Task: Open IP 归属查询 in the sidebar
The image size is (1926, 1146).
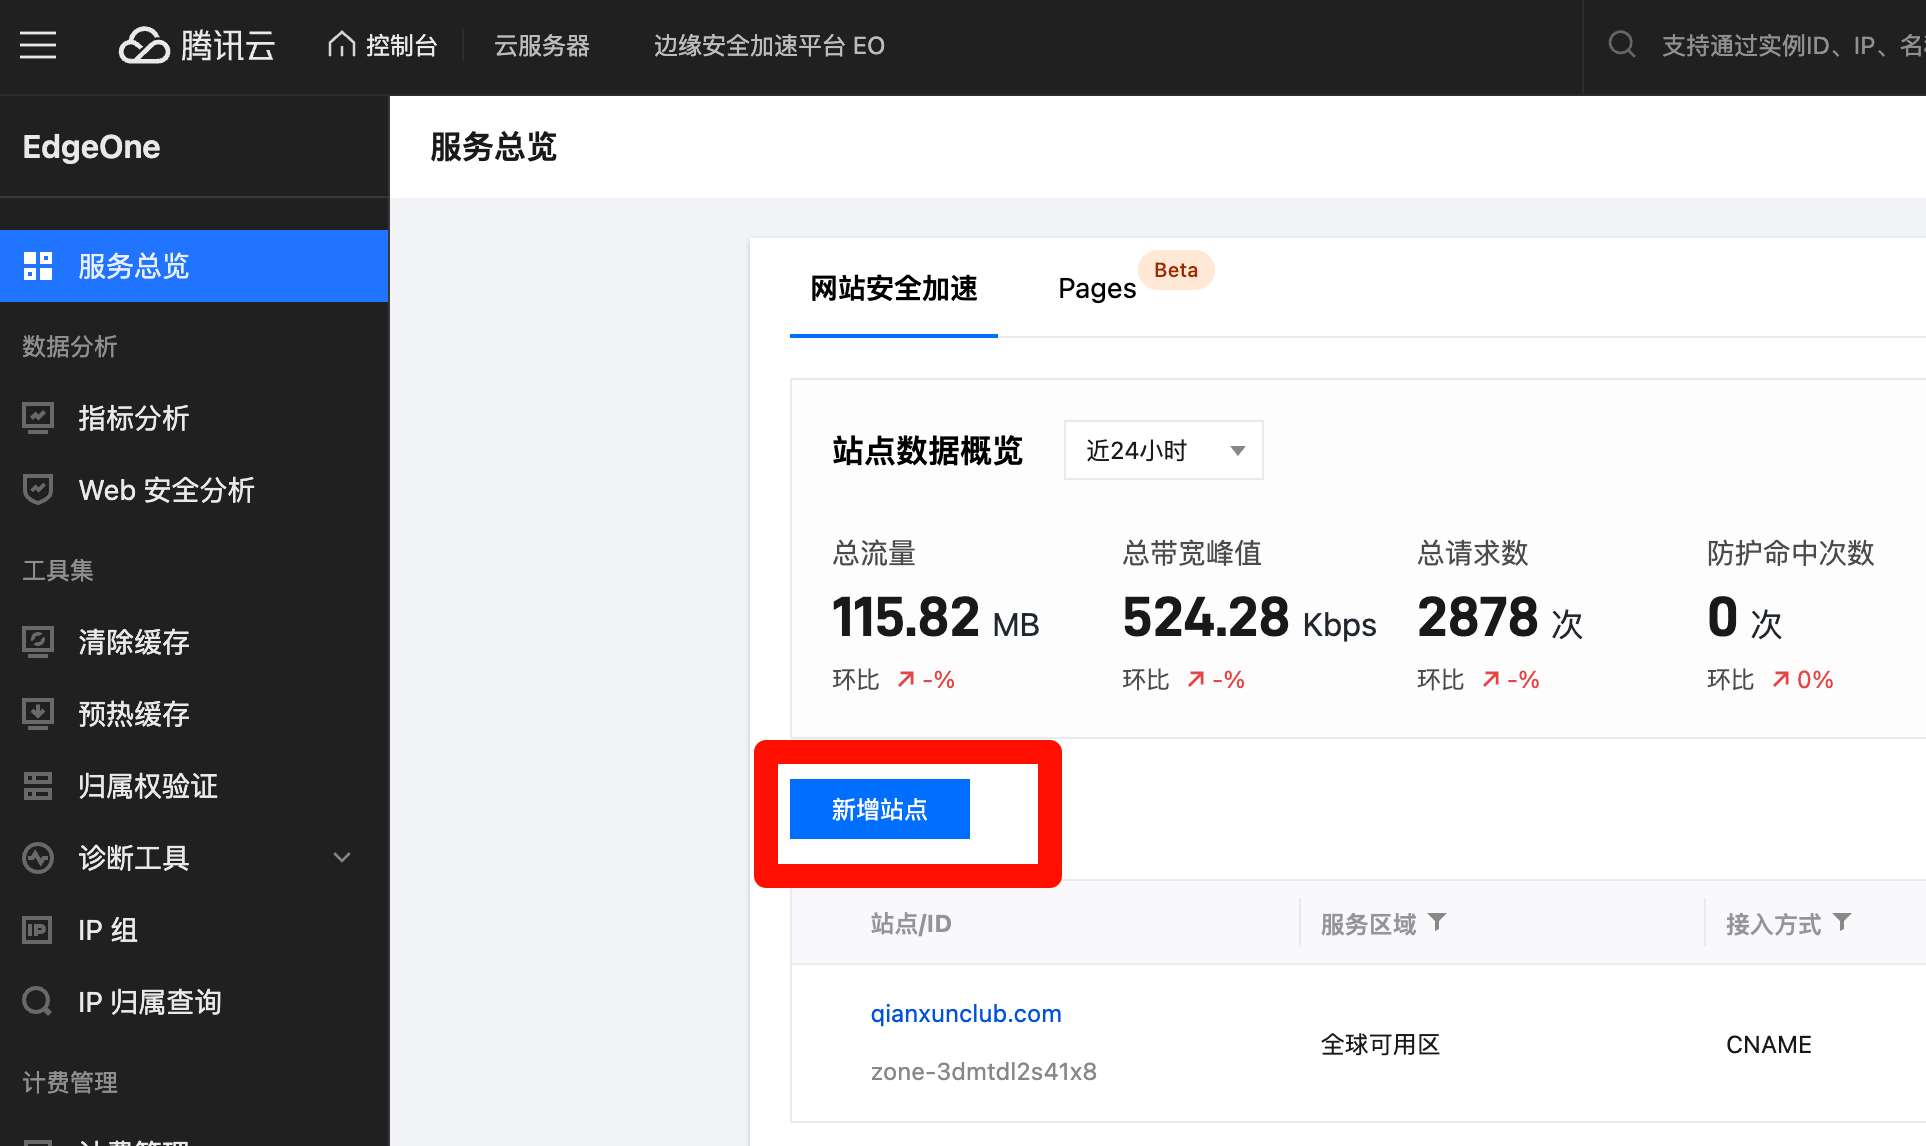Action: (x=194, y=1002)
